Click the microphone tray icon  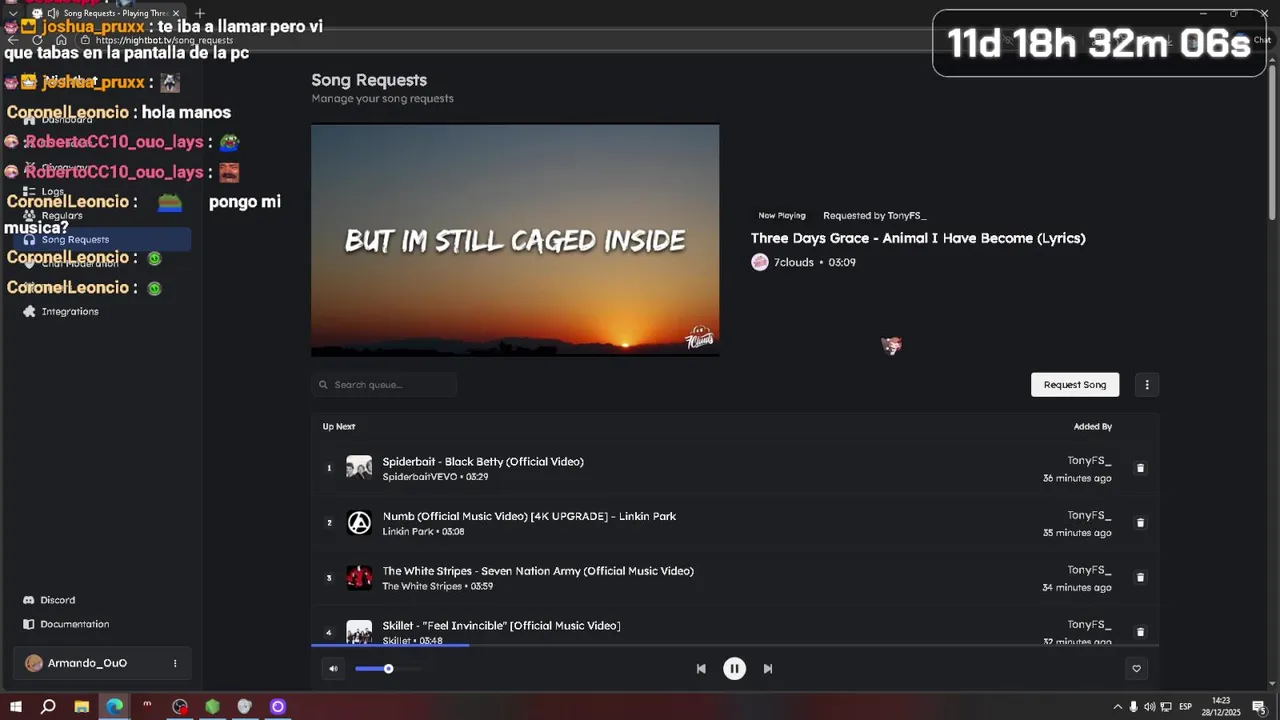coord(1134,707)
